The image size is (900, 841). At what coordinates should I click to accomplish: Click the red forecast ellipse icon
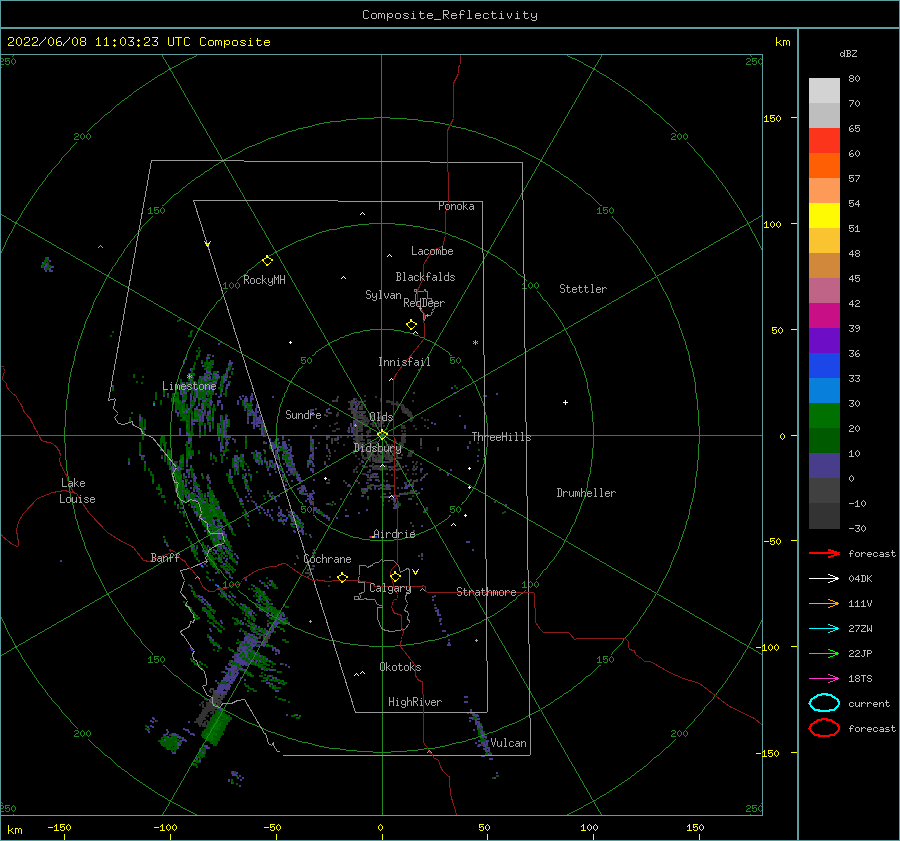pos(824,728)
